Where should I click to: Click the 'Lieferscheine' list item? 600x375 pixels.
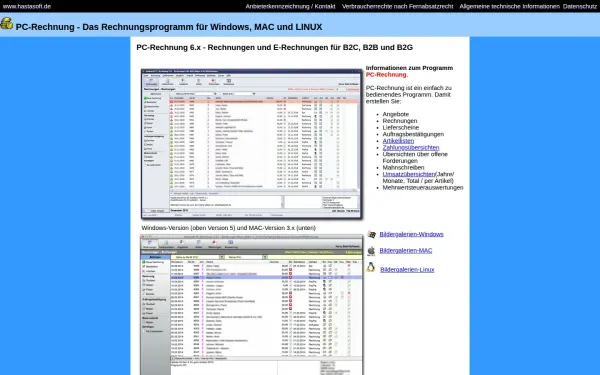click(401, 127)
